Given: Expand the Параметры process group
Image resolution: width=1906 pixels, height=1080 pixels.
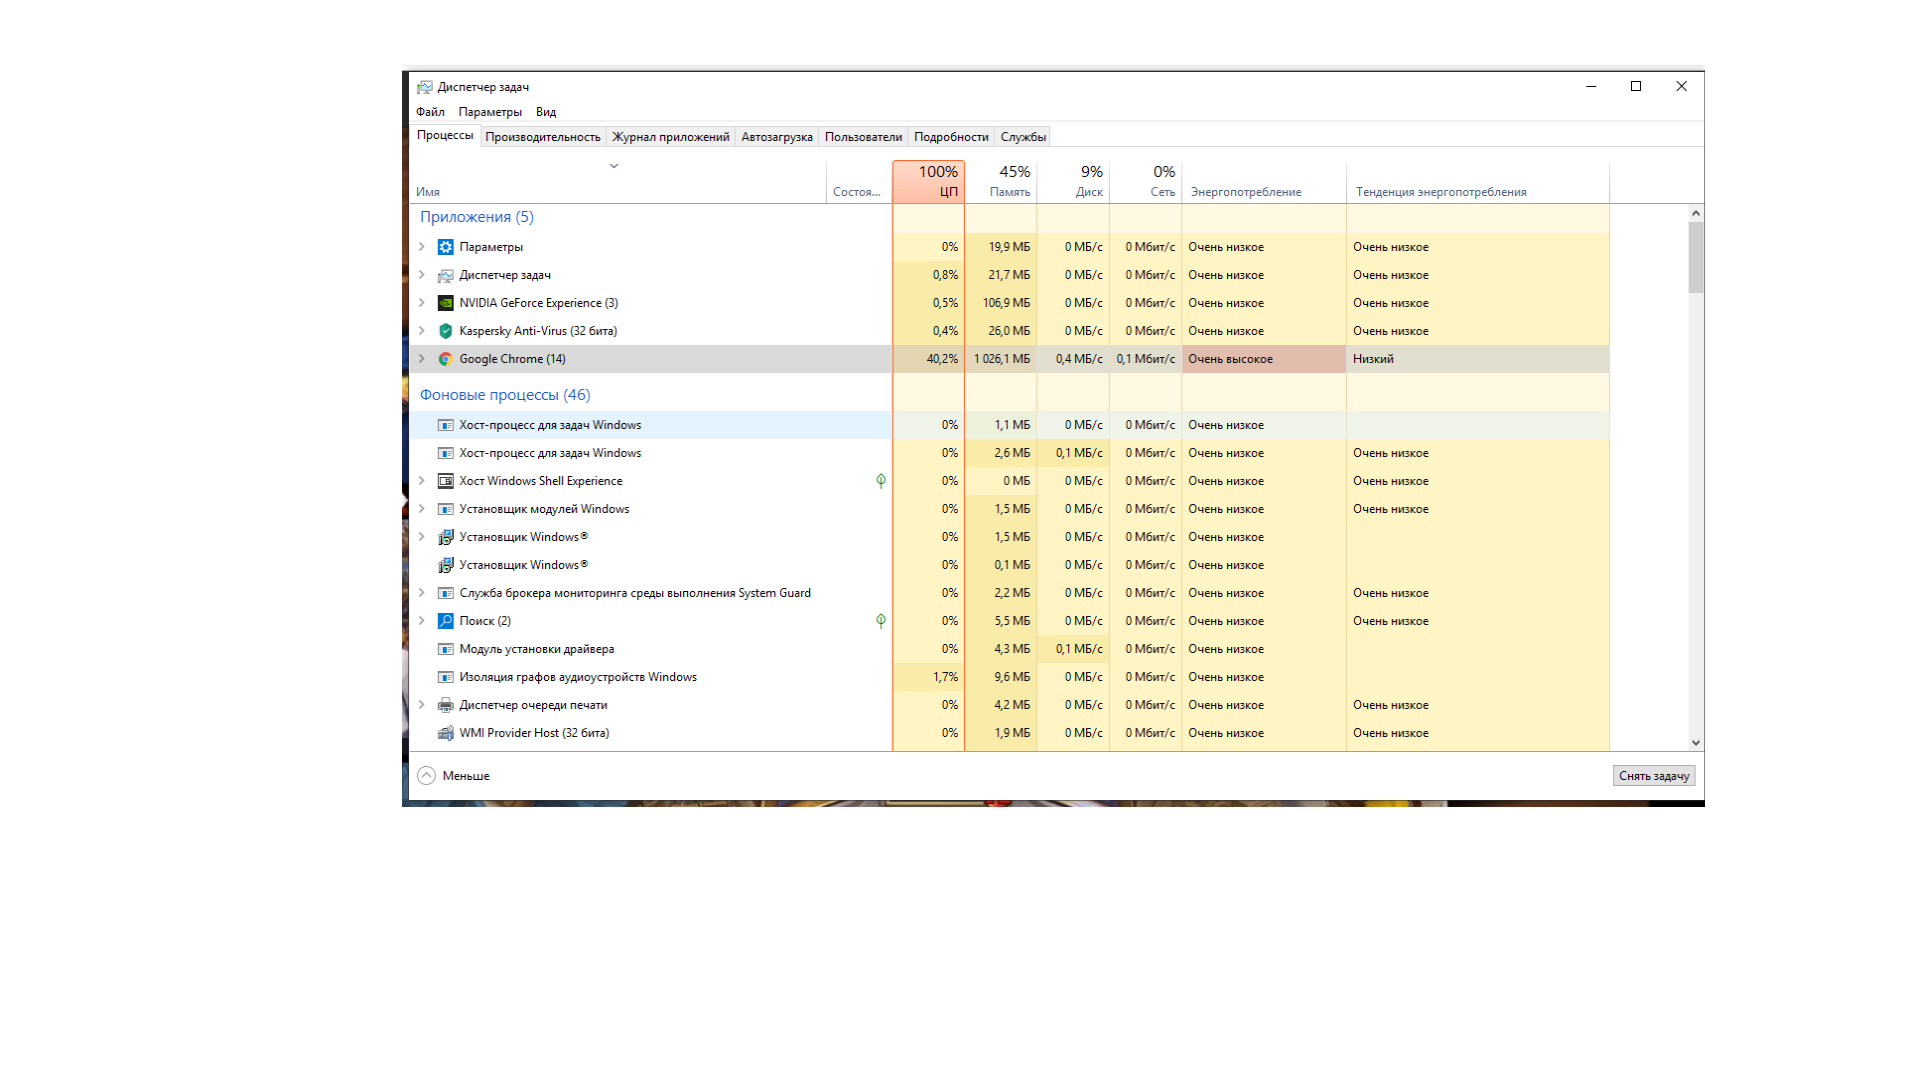Looking at the screenshot, I should [422, 247].
